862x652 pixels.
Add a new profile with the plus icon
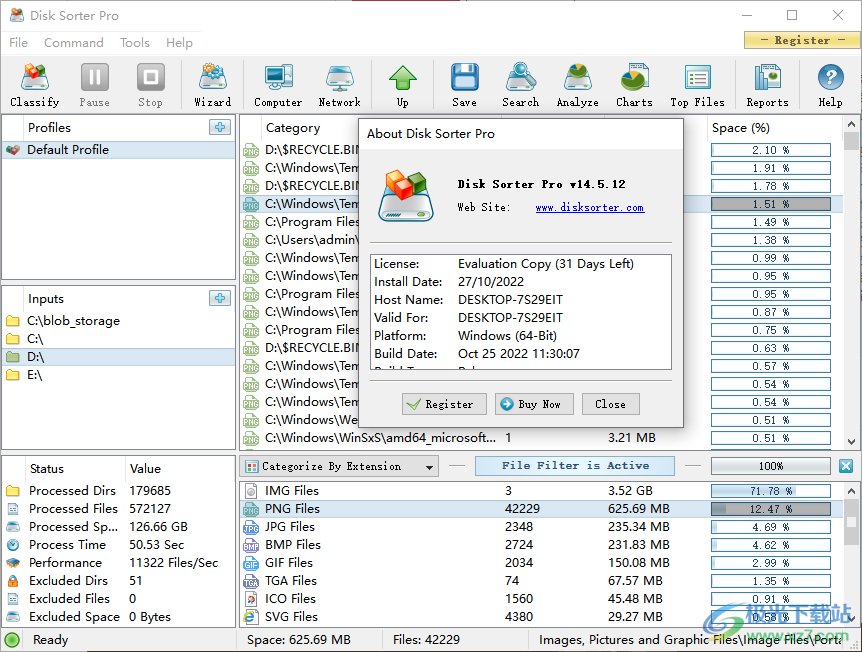pos(220,127)
